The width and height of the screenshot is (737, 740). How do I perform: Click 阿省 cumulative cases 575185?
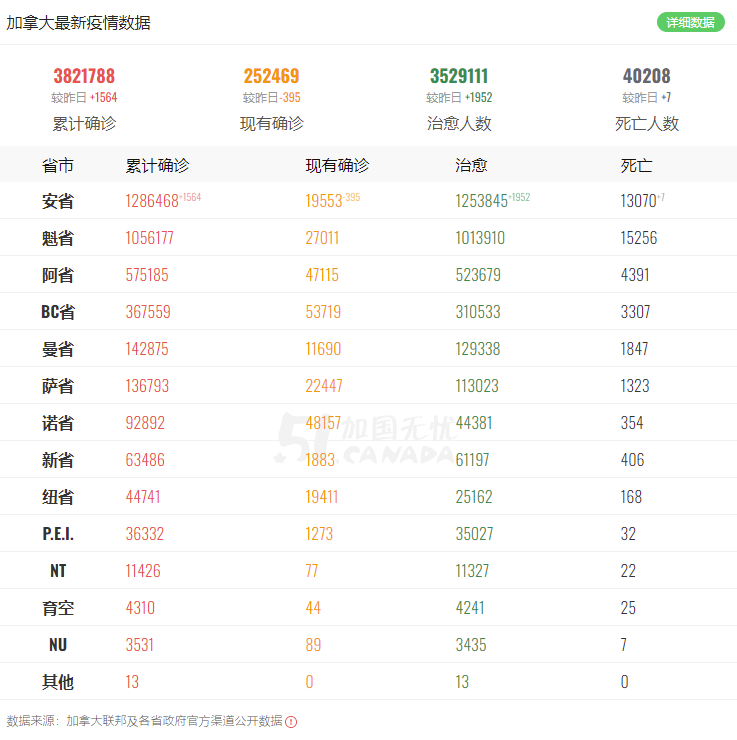[x=147, y=275]
